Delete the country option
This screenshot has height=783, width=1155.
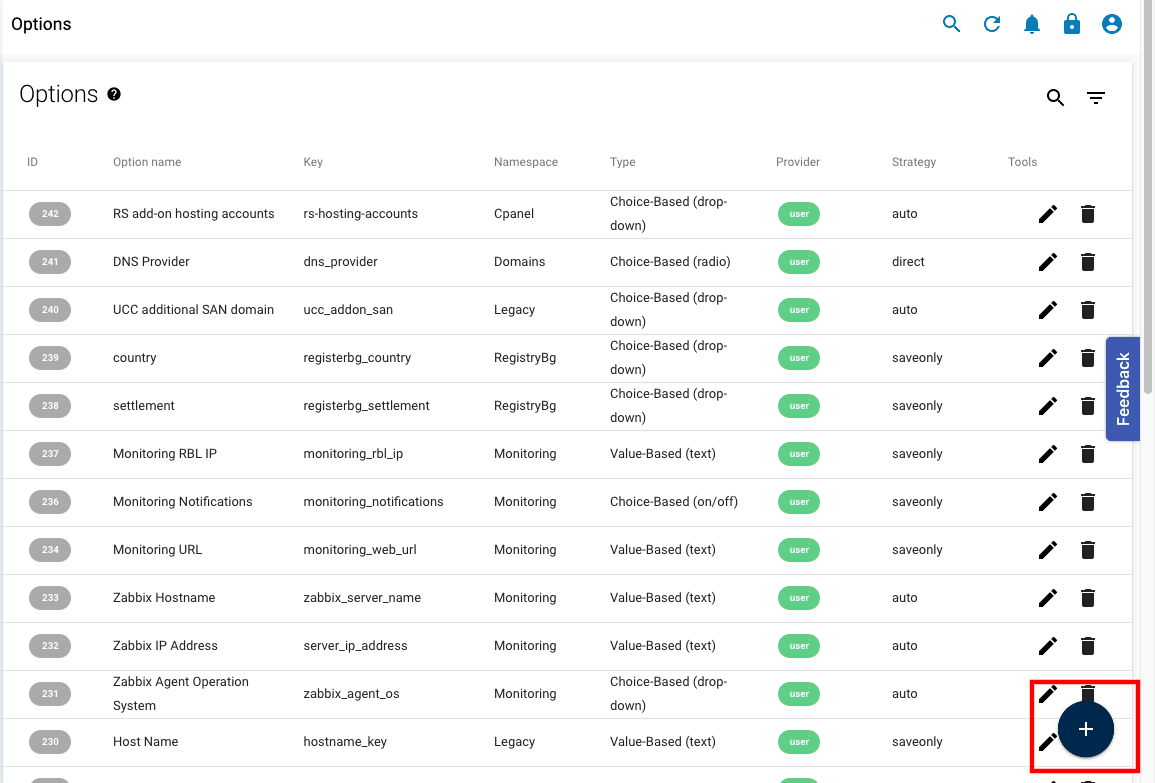click(1087, 357)
